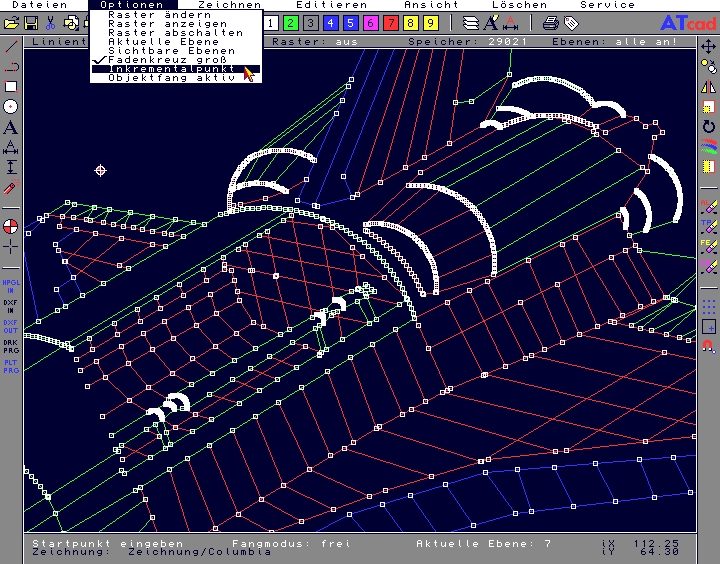Screen dimensions: 720x564
Task: Pick the circle drawing tool
Action: (x=11, y=106)
